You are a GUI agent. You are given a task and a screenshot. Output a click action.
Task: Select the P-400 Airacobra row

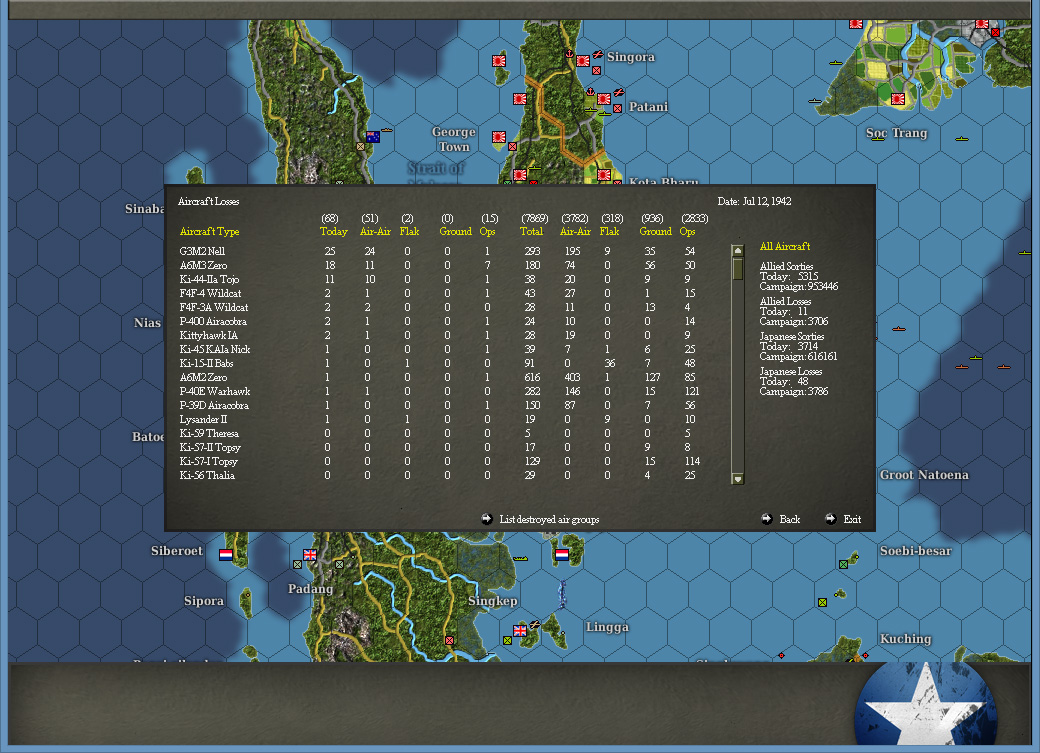coord(438,321)
